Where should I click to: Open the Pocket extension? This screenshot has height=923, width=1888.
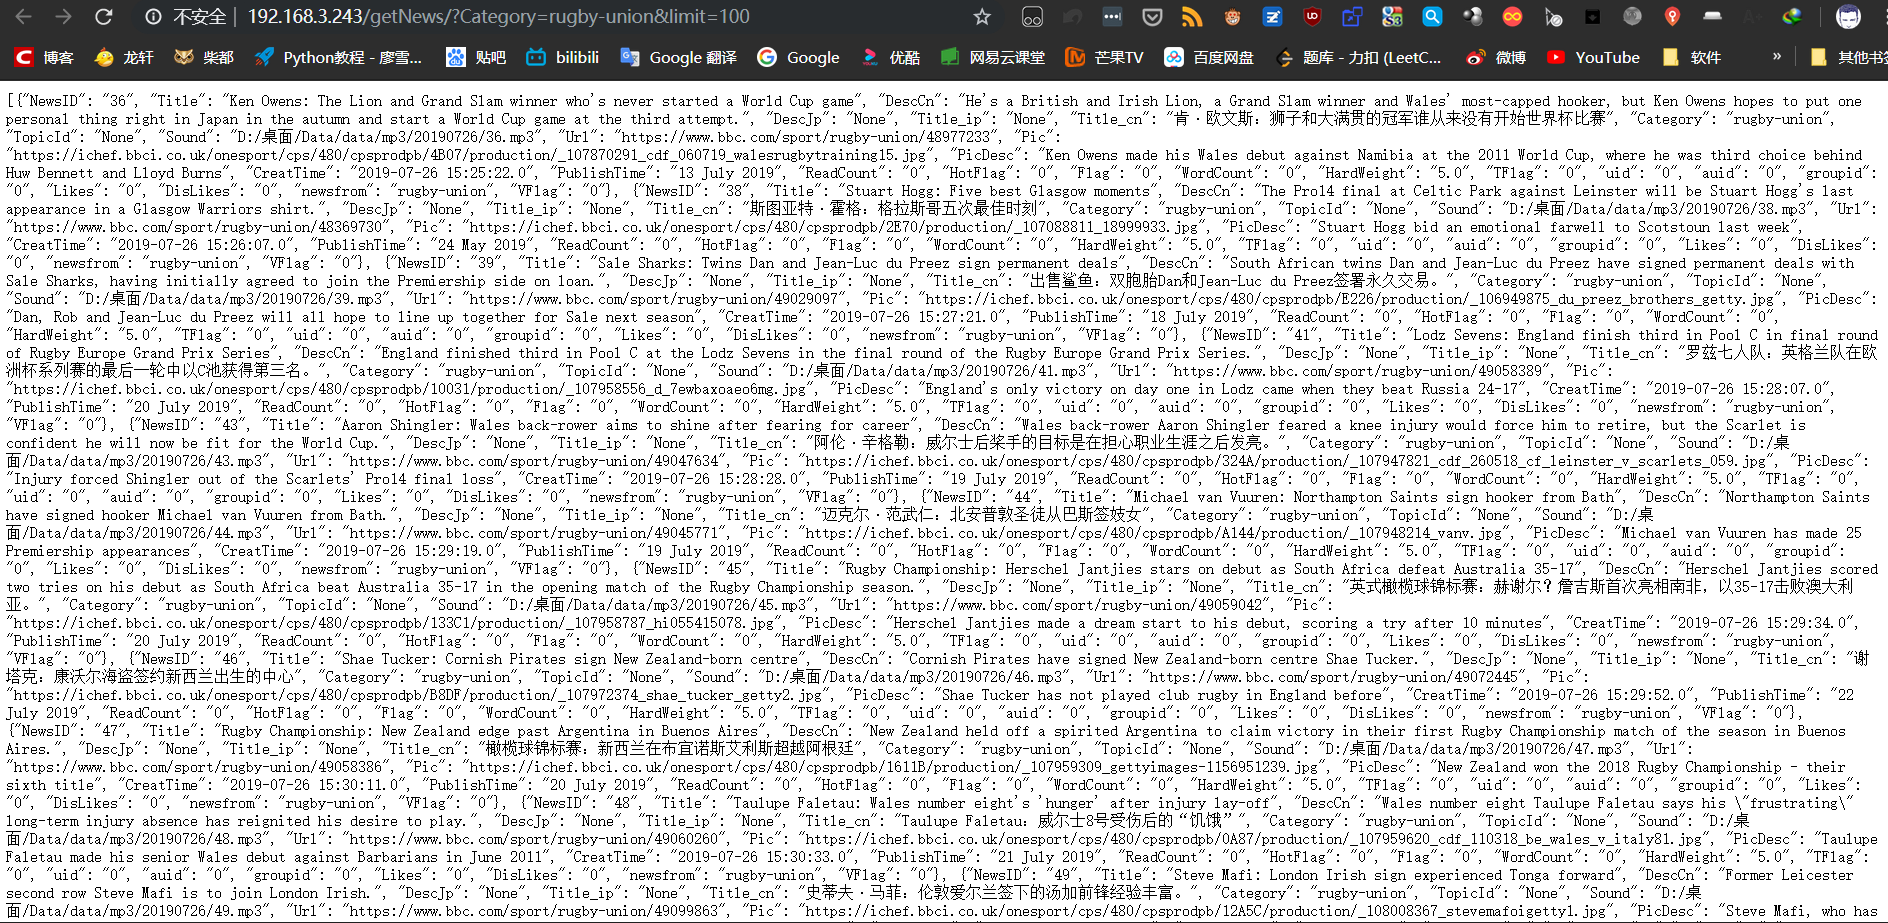tap(1152, 17)
